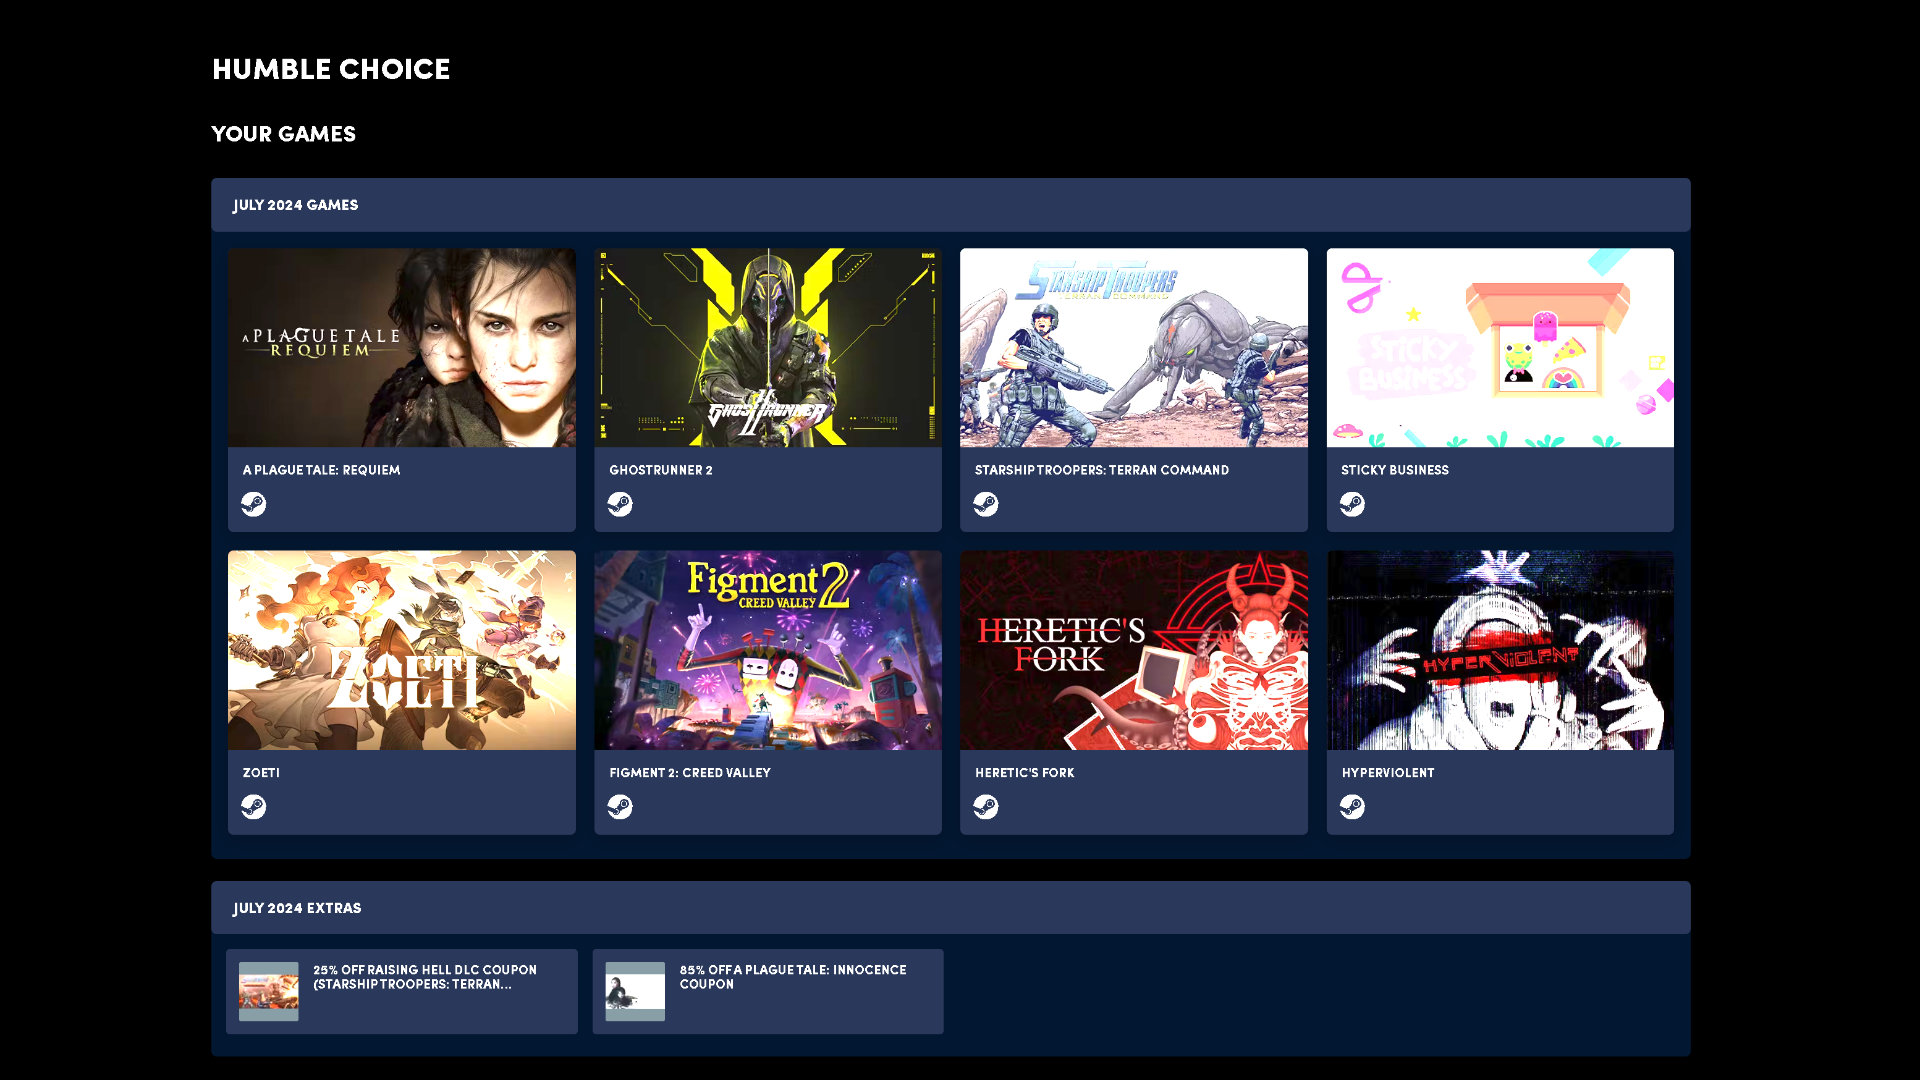1920x1080 pixels.
Task: Click Steam icon under Heretic's Fork
Action: tap(986, 806)
